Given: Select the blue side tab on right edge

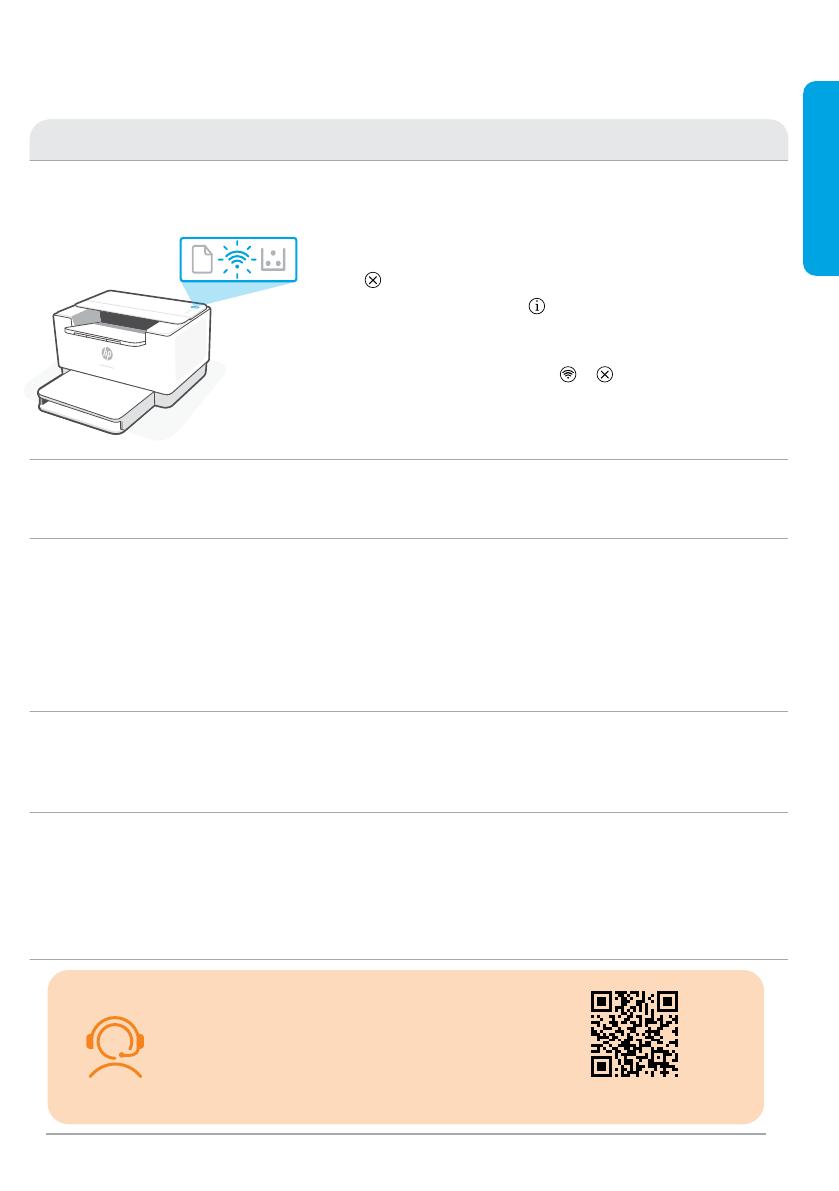Looking at the screenshot, I should (x=821, y=178).
